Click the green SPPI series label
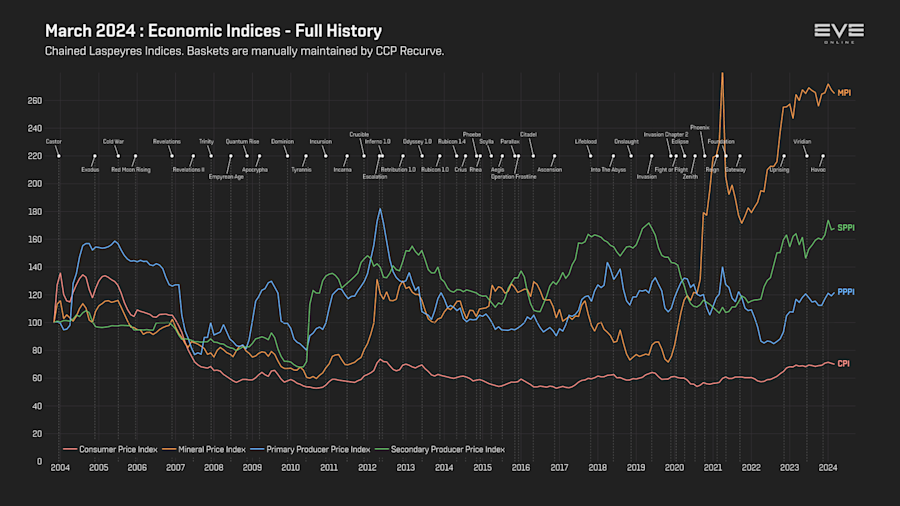Screen dimensions: 900x506 [845, 228]
